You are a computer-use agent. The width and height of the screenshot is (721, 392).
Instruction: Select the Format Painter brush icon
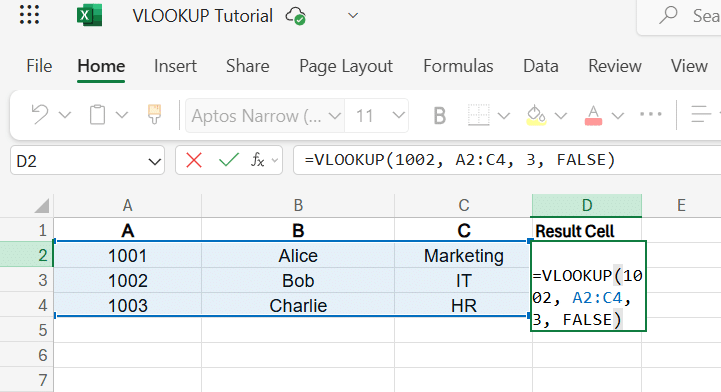pos(154,114)
